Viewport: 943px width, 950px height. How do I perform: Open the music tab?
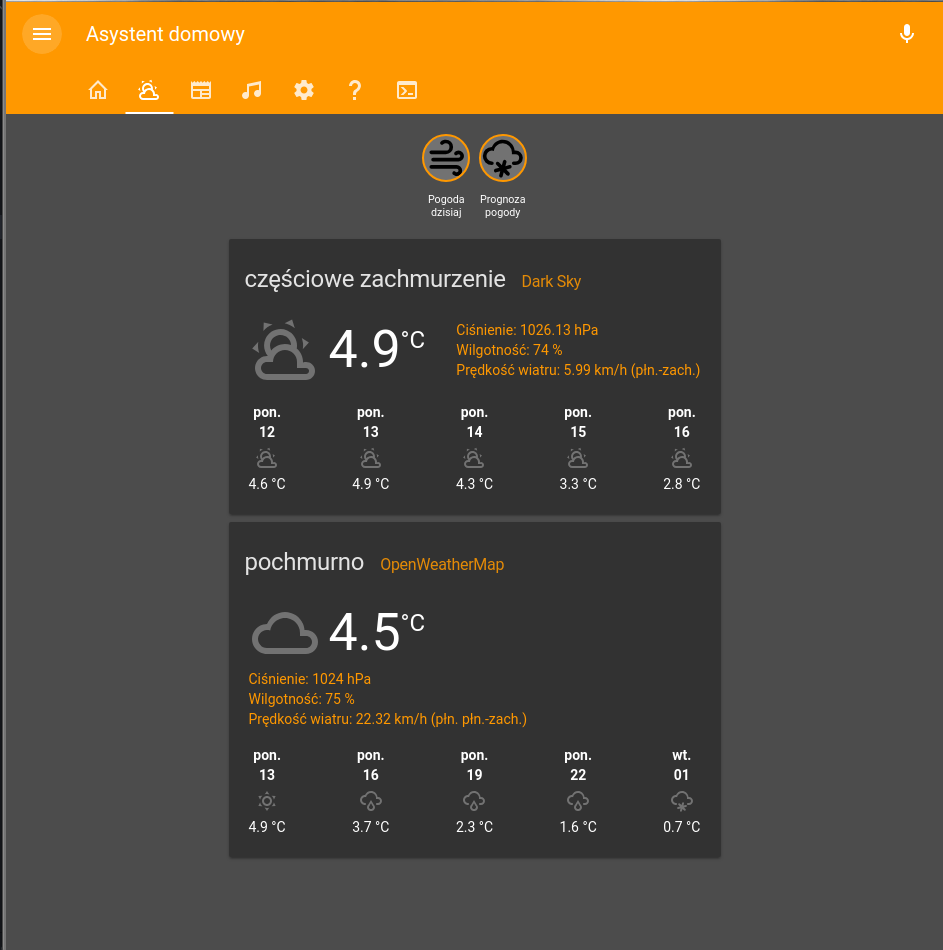(252, 90)
